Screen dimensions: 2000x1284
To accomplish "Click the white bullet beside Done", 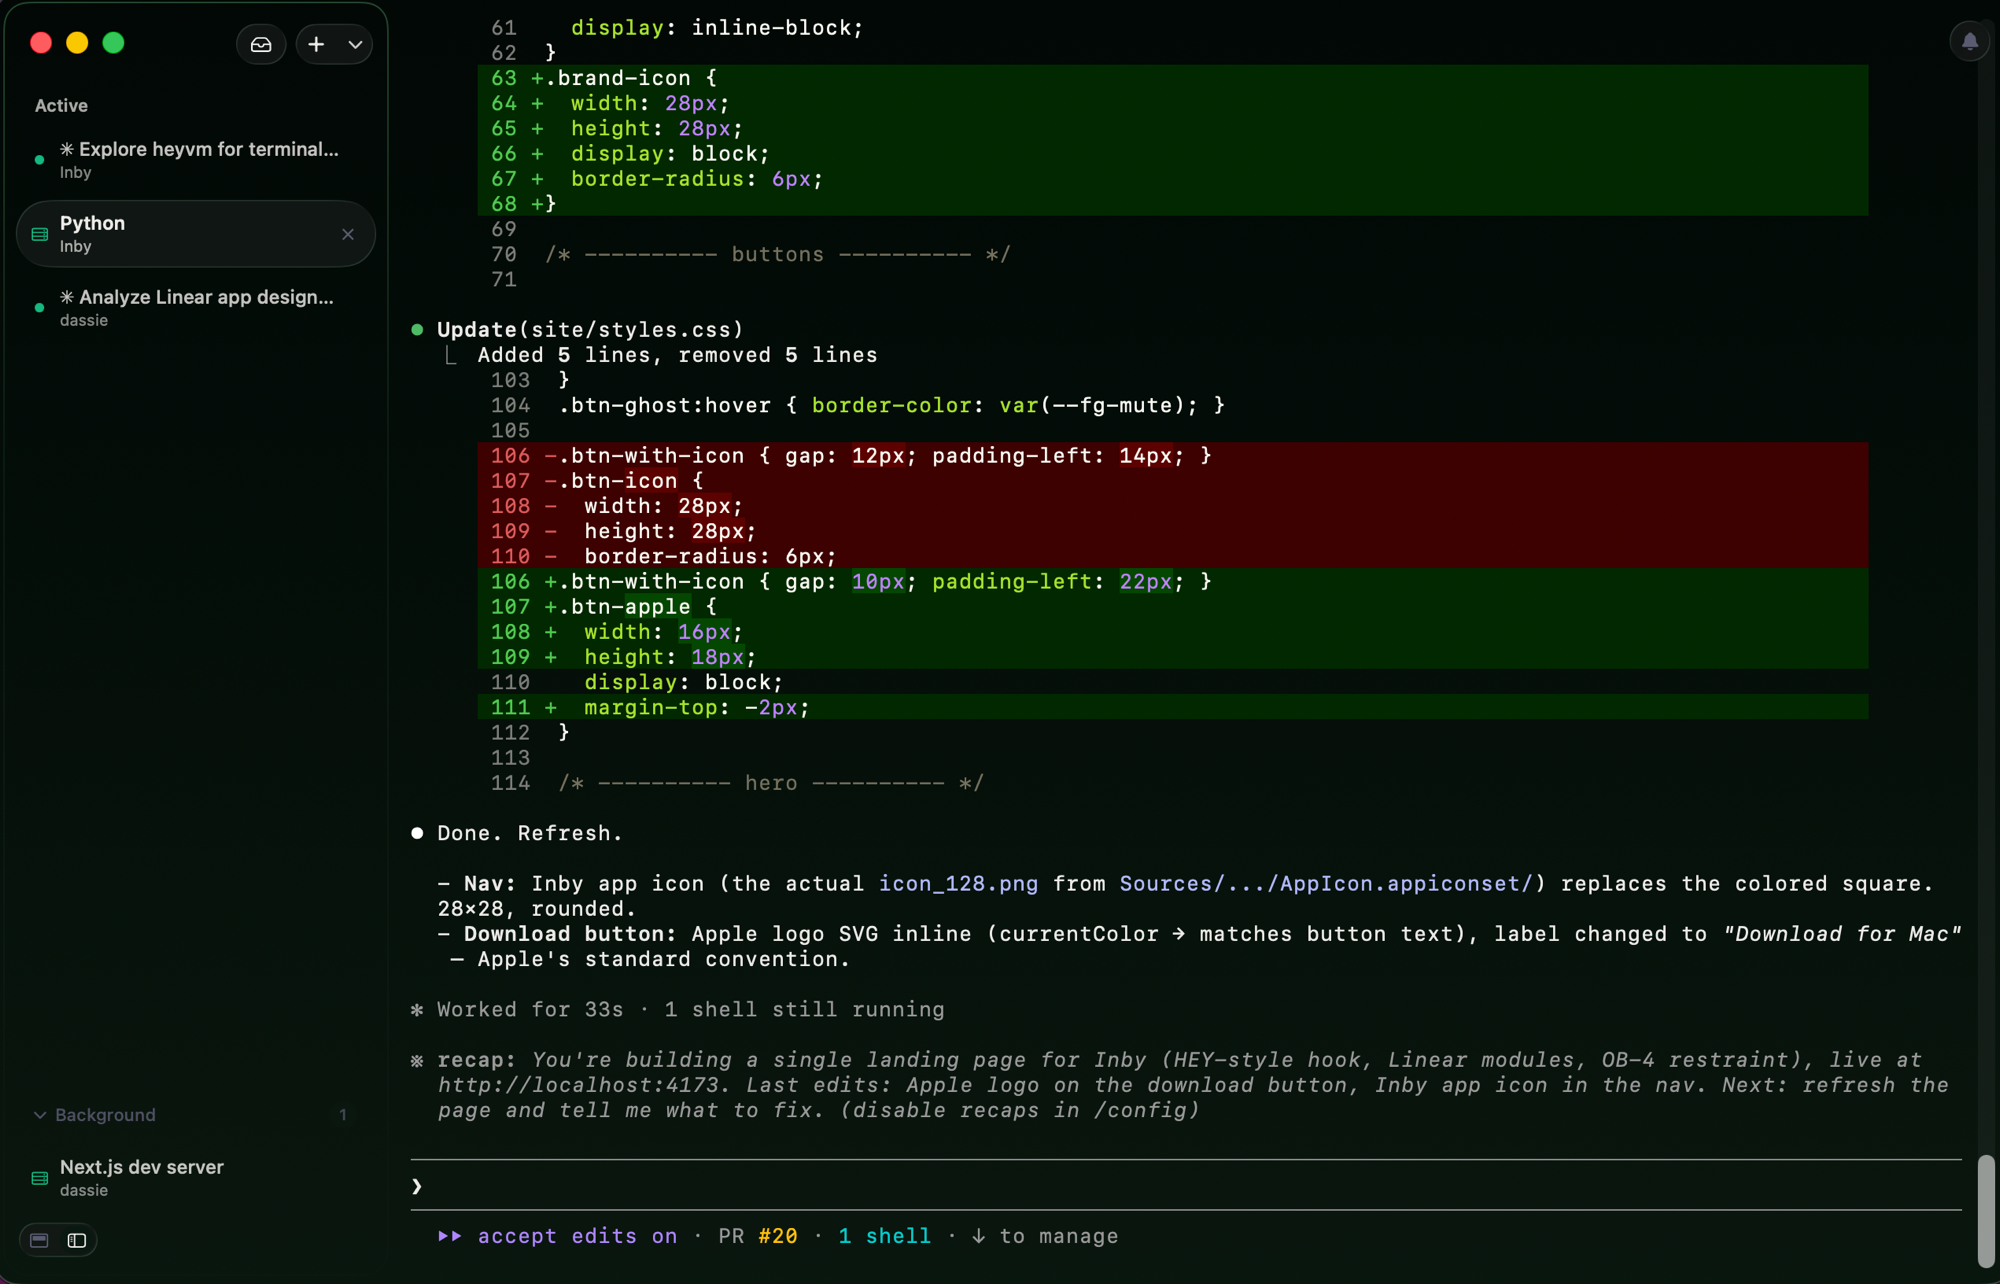I will pos(417,833).
